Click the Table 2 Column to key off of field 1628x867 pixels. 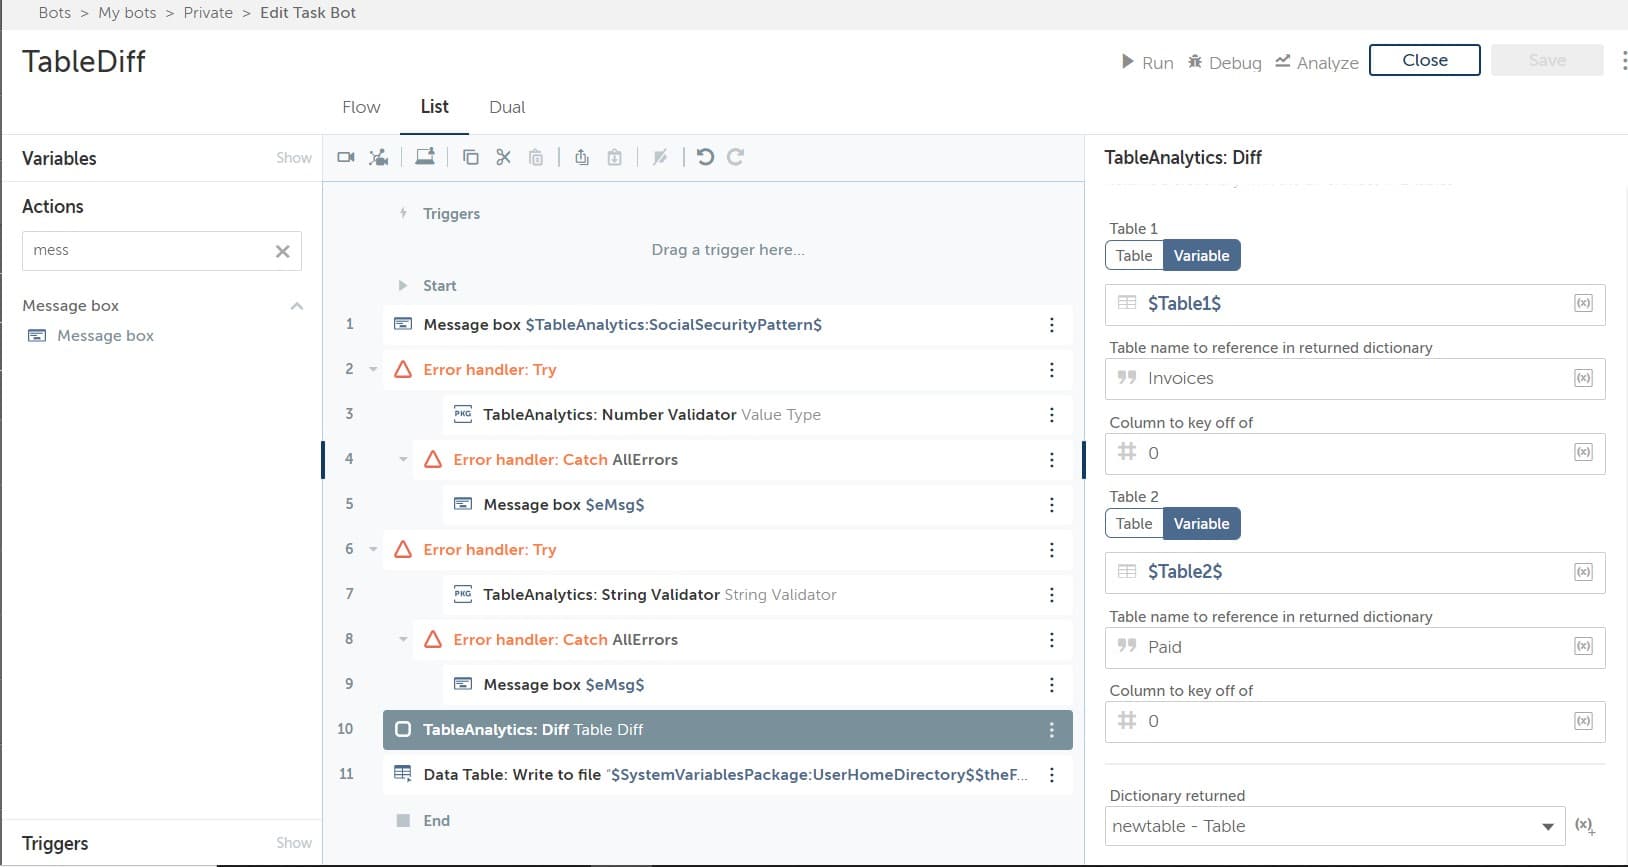[x=1355, y=722]
